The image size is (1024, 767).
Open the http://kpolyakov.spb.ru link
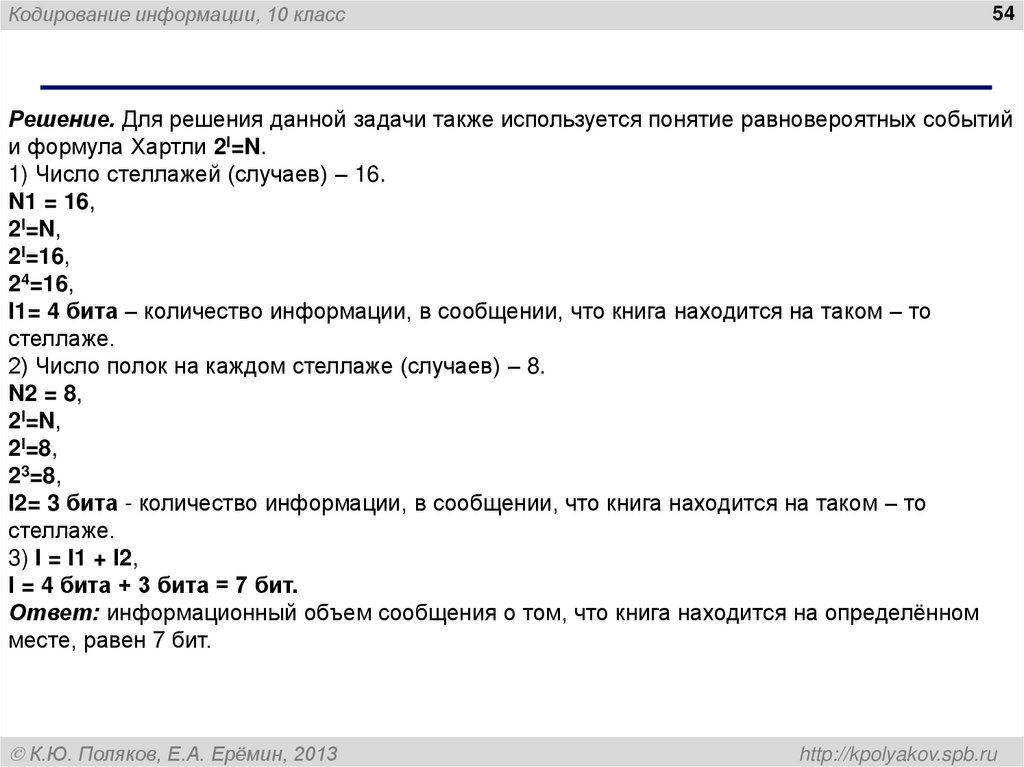coord(899,754)
